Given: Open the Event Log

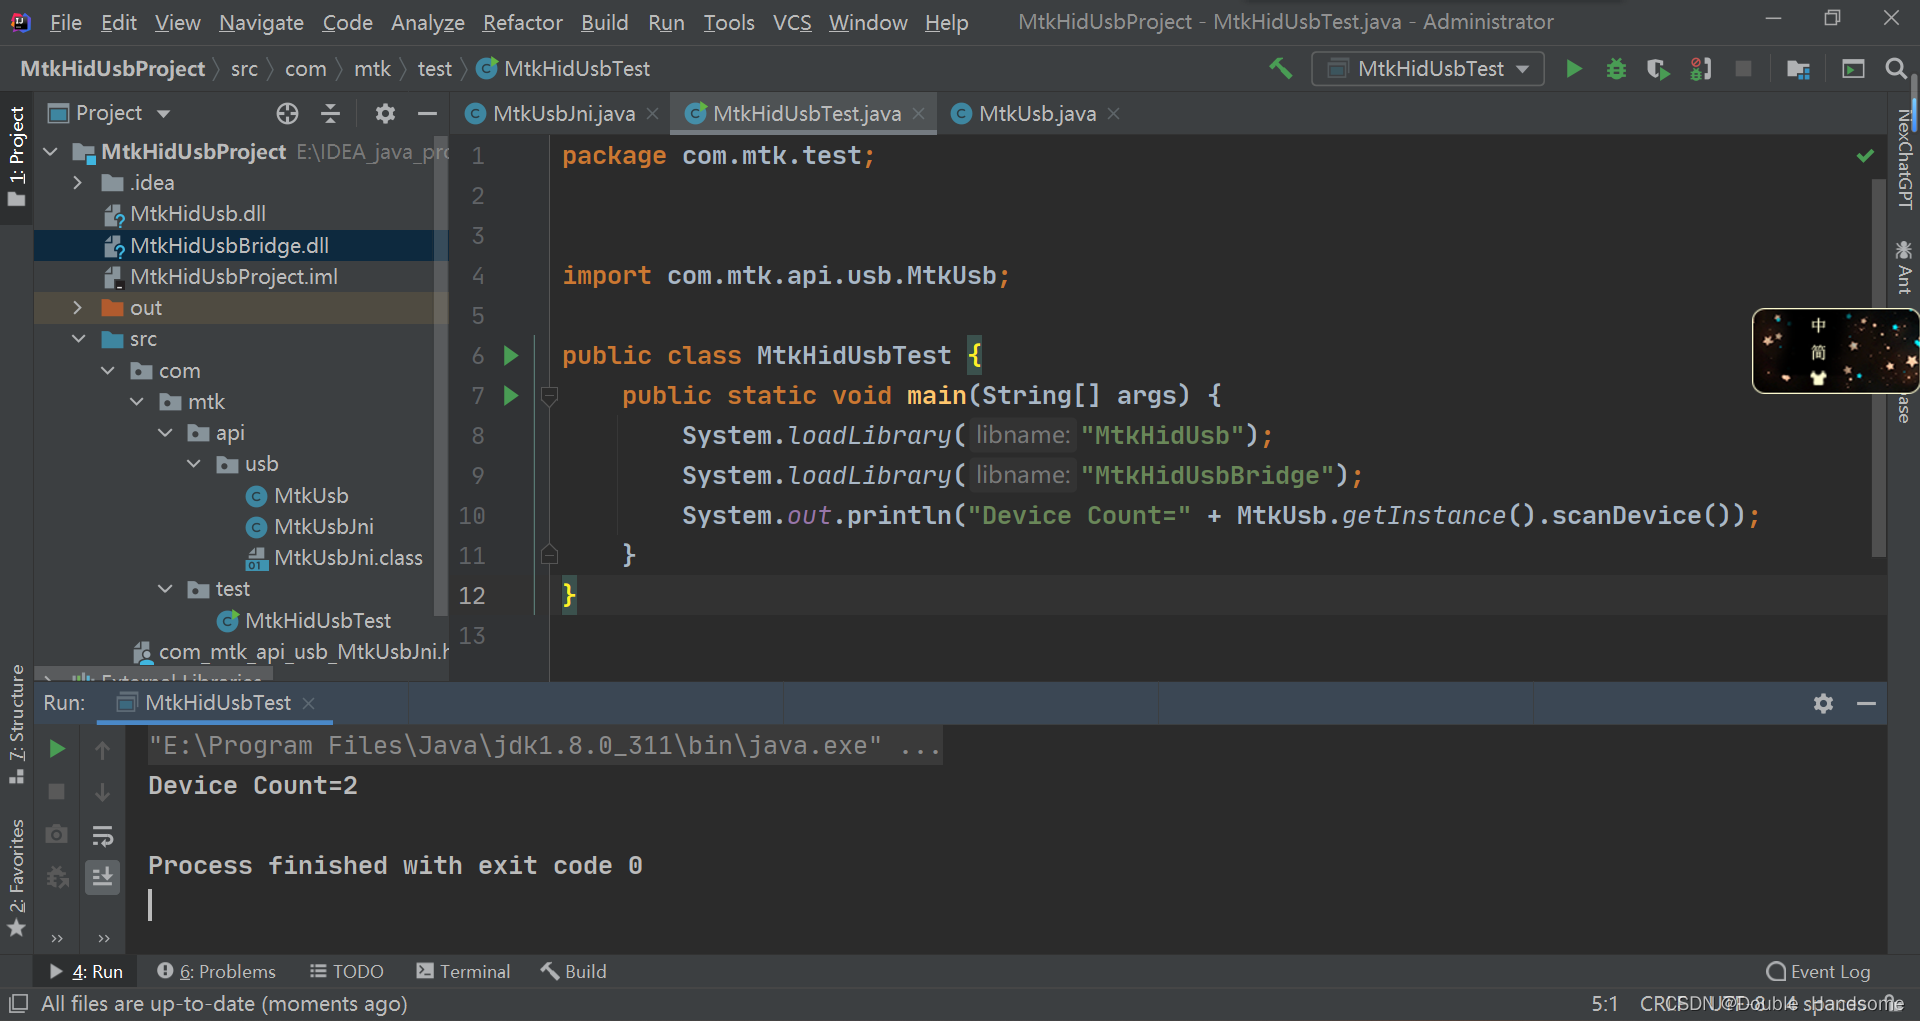Looking at the screenshot, I should pyautogui.click(x=1818, y=971).
